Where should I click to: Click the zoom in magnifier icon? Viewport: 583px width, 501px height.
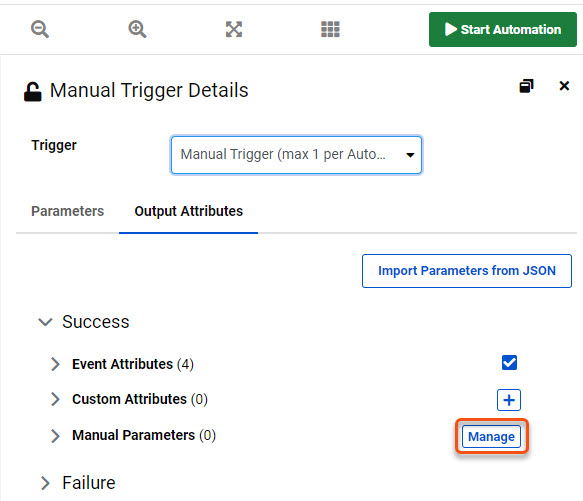click(x=137, y=29)
